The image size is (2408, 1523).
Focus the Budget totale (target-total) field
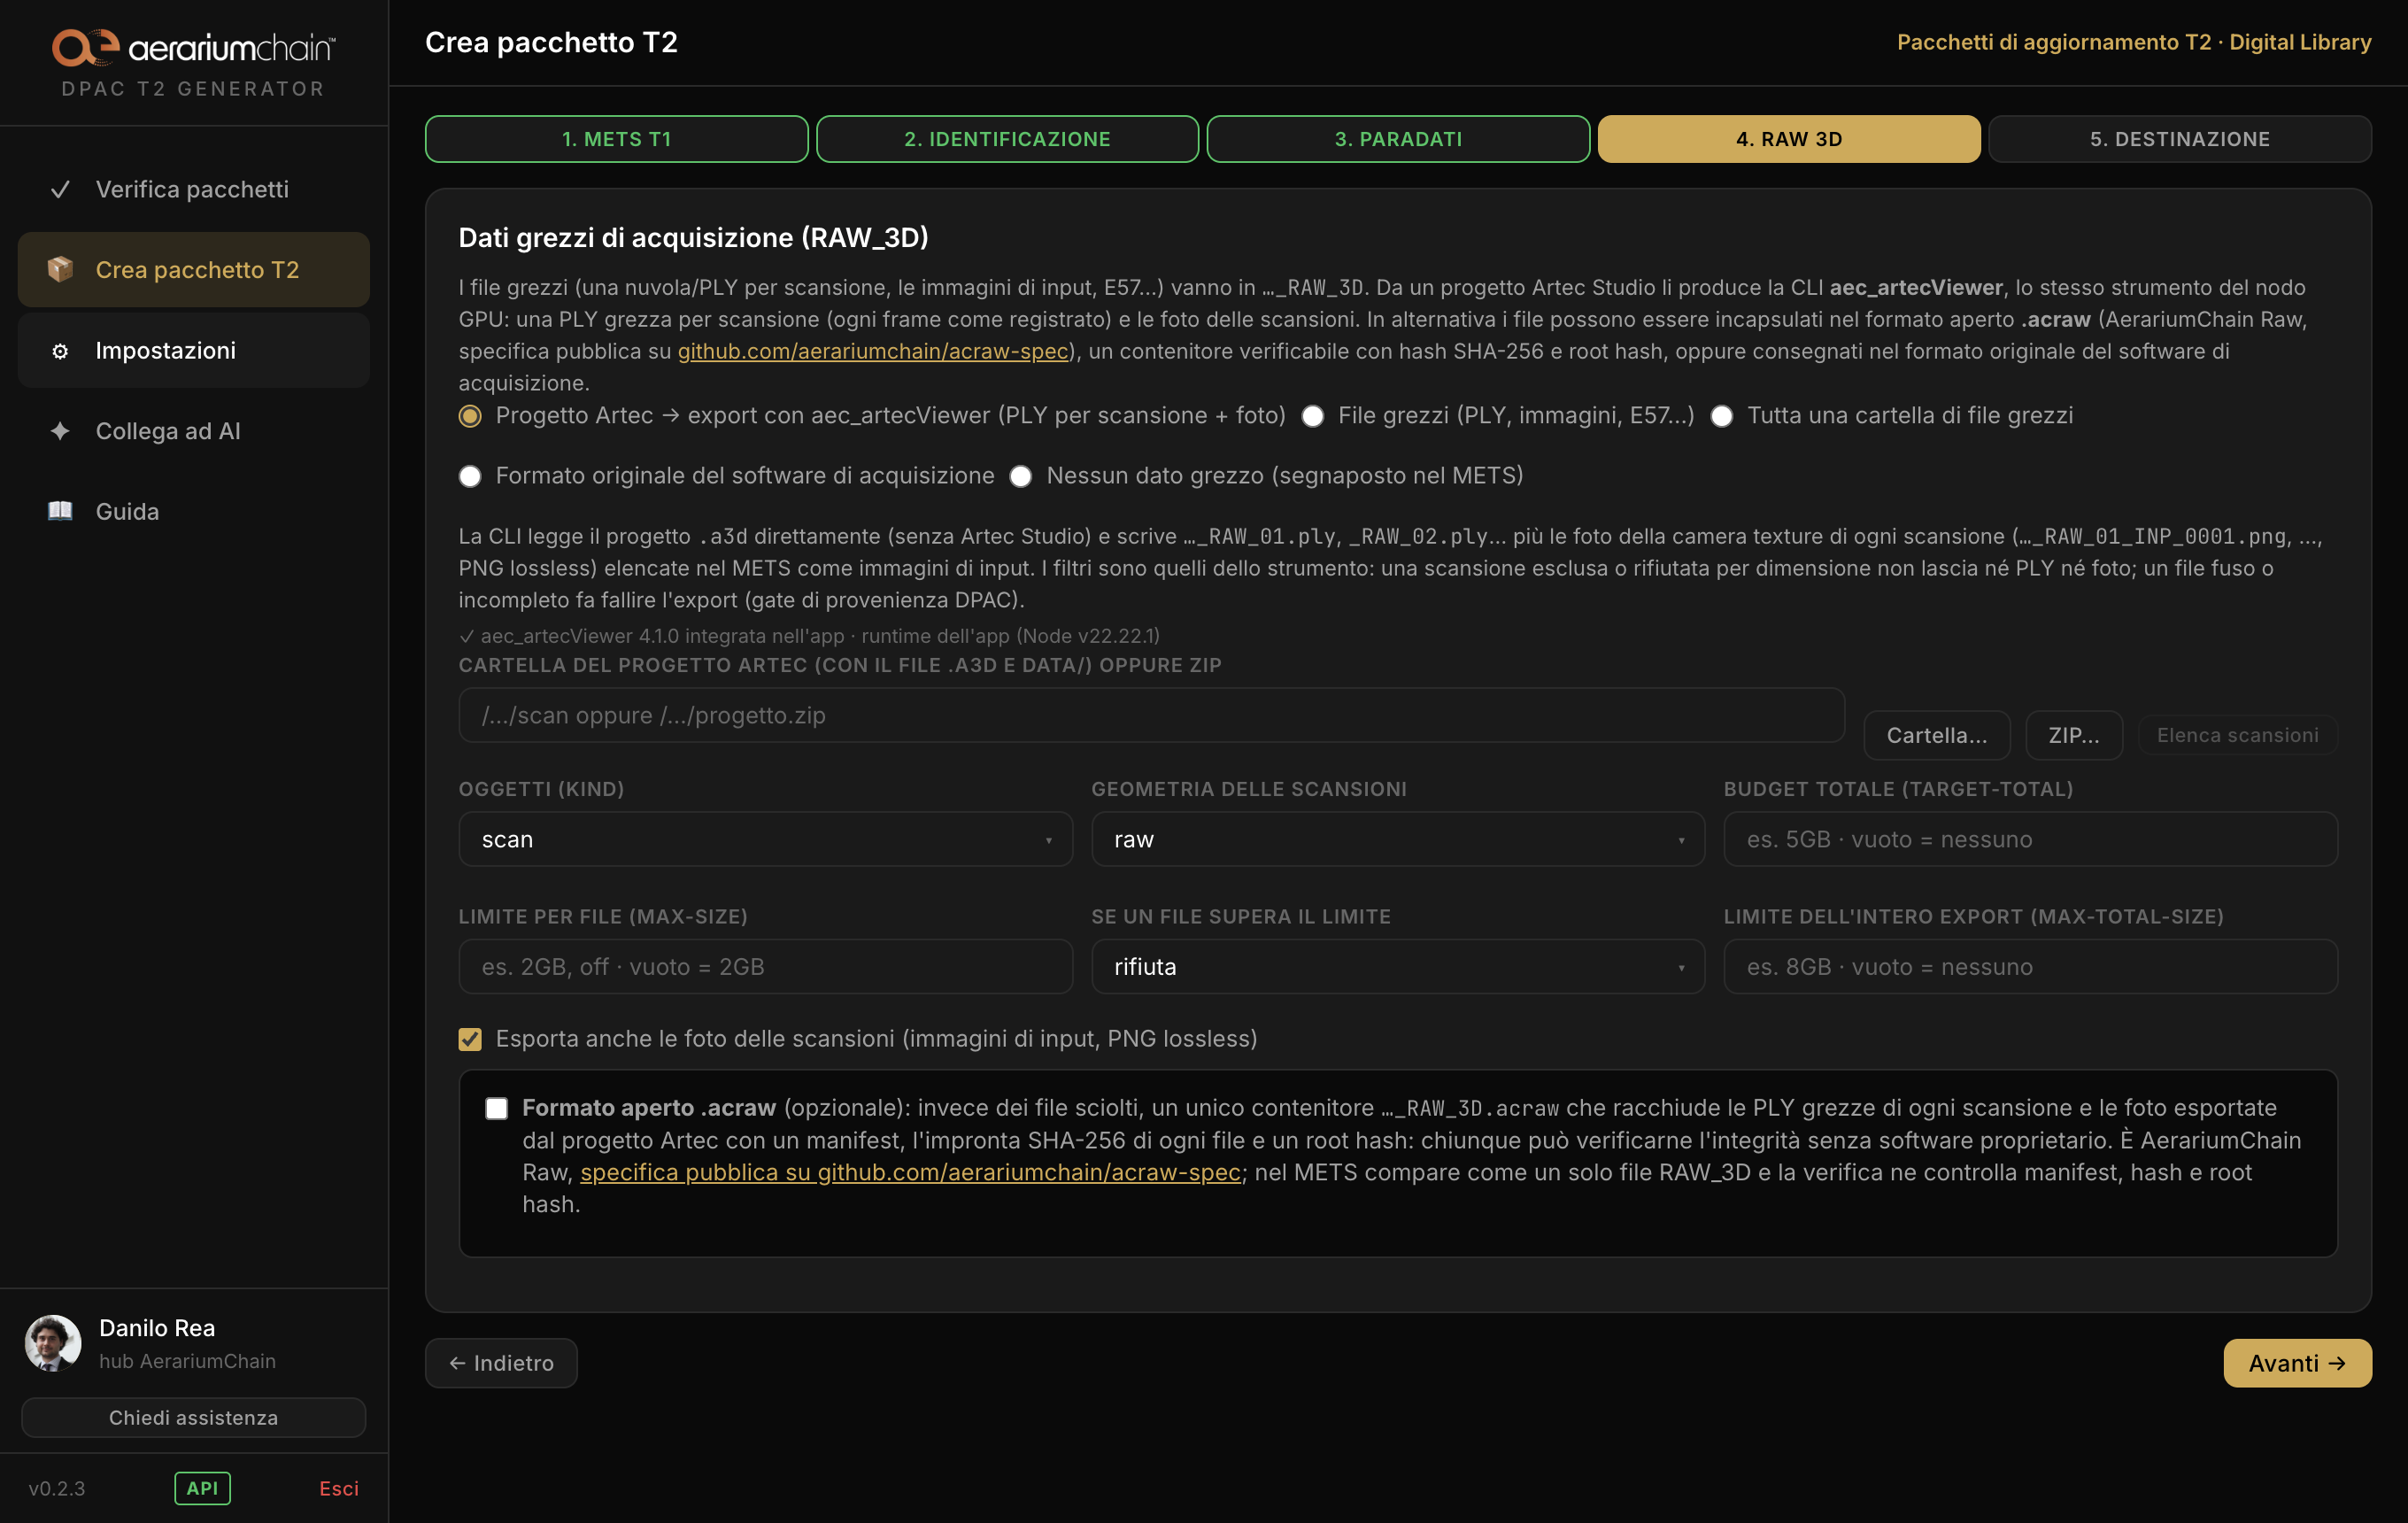[x=2030, y=839]
